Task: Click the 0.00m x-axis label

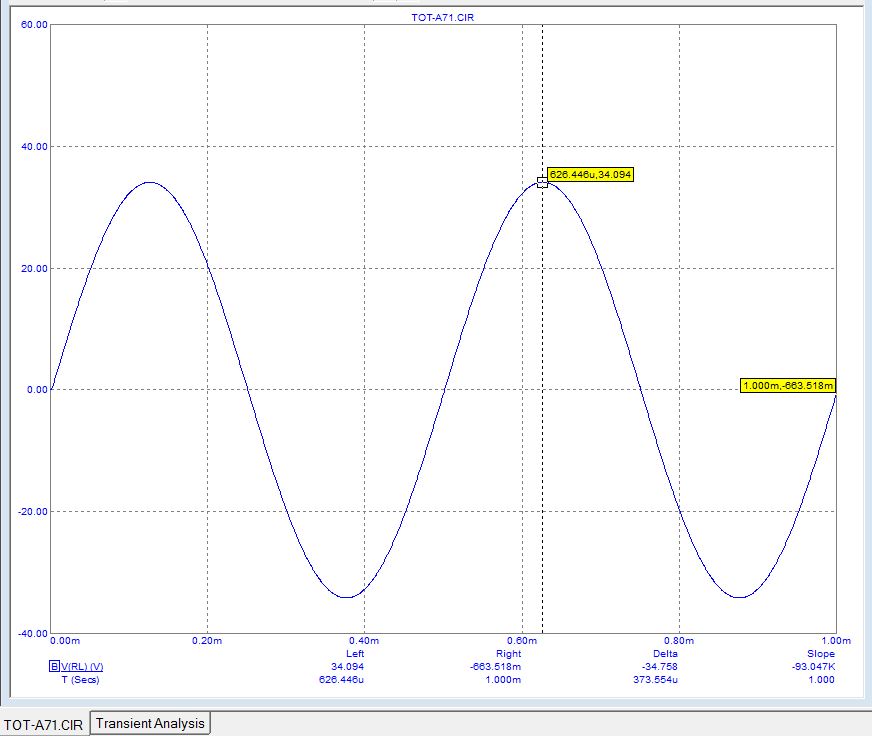Action: [x=65, y=641]
